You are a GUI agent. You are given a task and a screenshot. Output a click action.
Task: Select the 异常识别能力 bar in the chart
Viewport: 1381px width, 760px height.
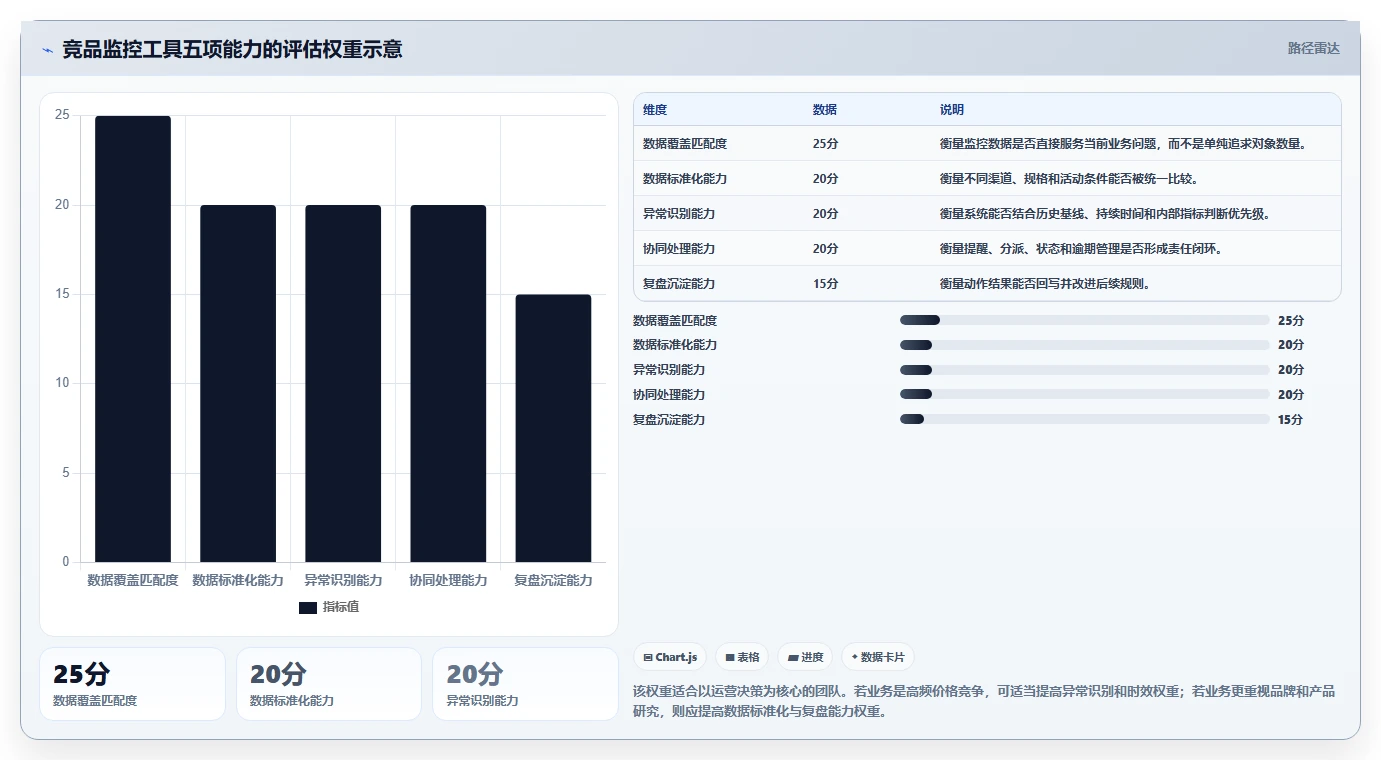coord(343,384)
